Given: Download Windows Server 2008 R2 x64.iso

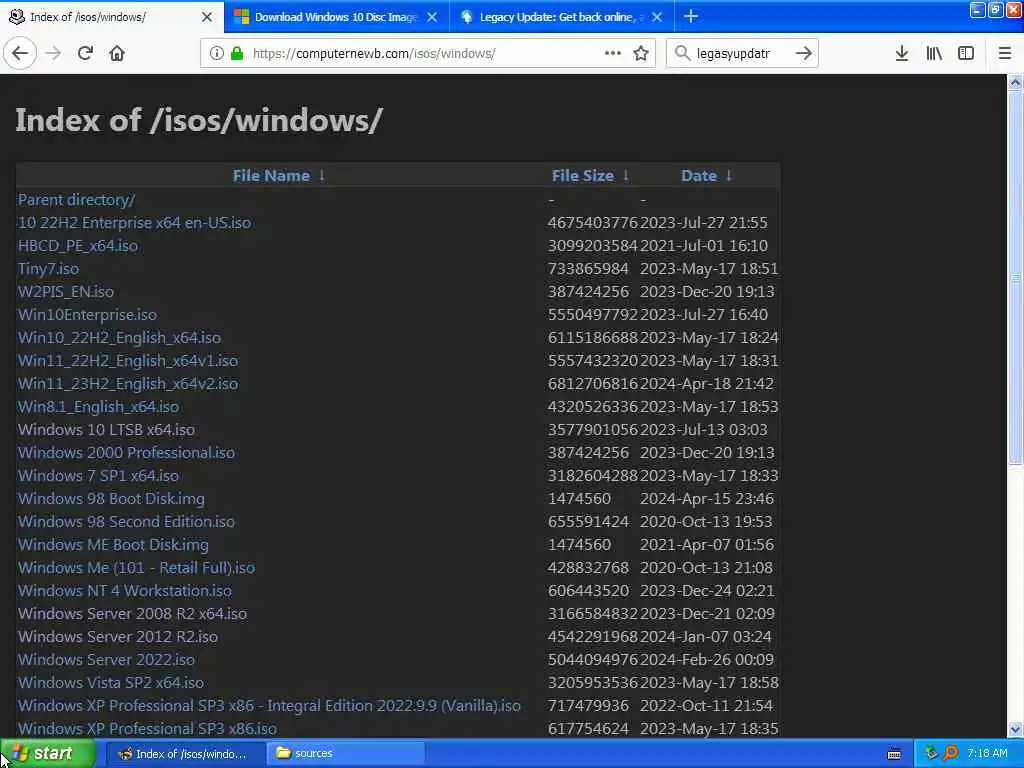Looking at the screenshot, I should click(133, 613).
